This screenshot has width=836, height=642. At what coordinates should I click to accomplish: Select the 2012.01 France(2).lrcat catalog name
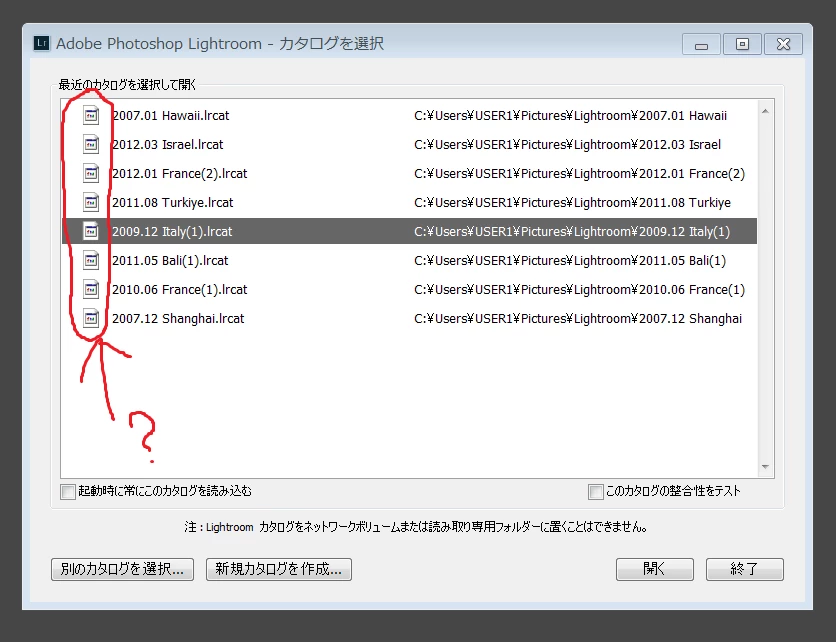[x=180, y=174]
